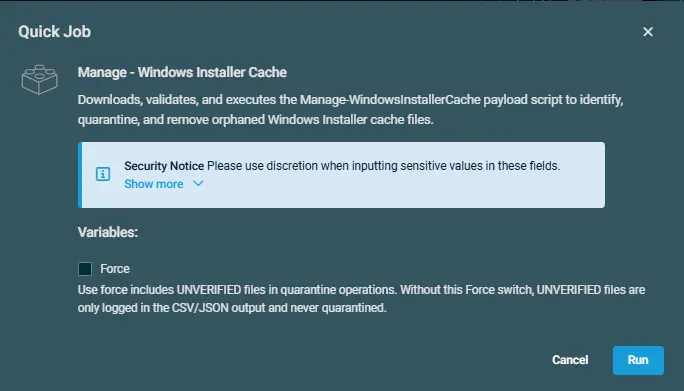This screenshot has width=684, height=391.
Task: Run the Quick Job
Action: coord(638,360)
